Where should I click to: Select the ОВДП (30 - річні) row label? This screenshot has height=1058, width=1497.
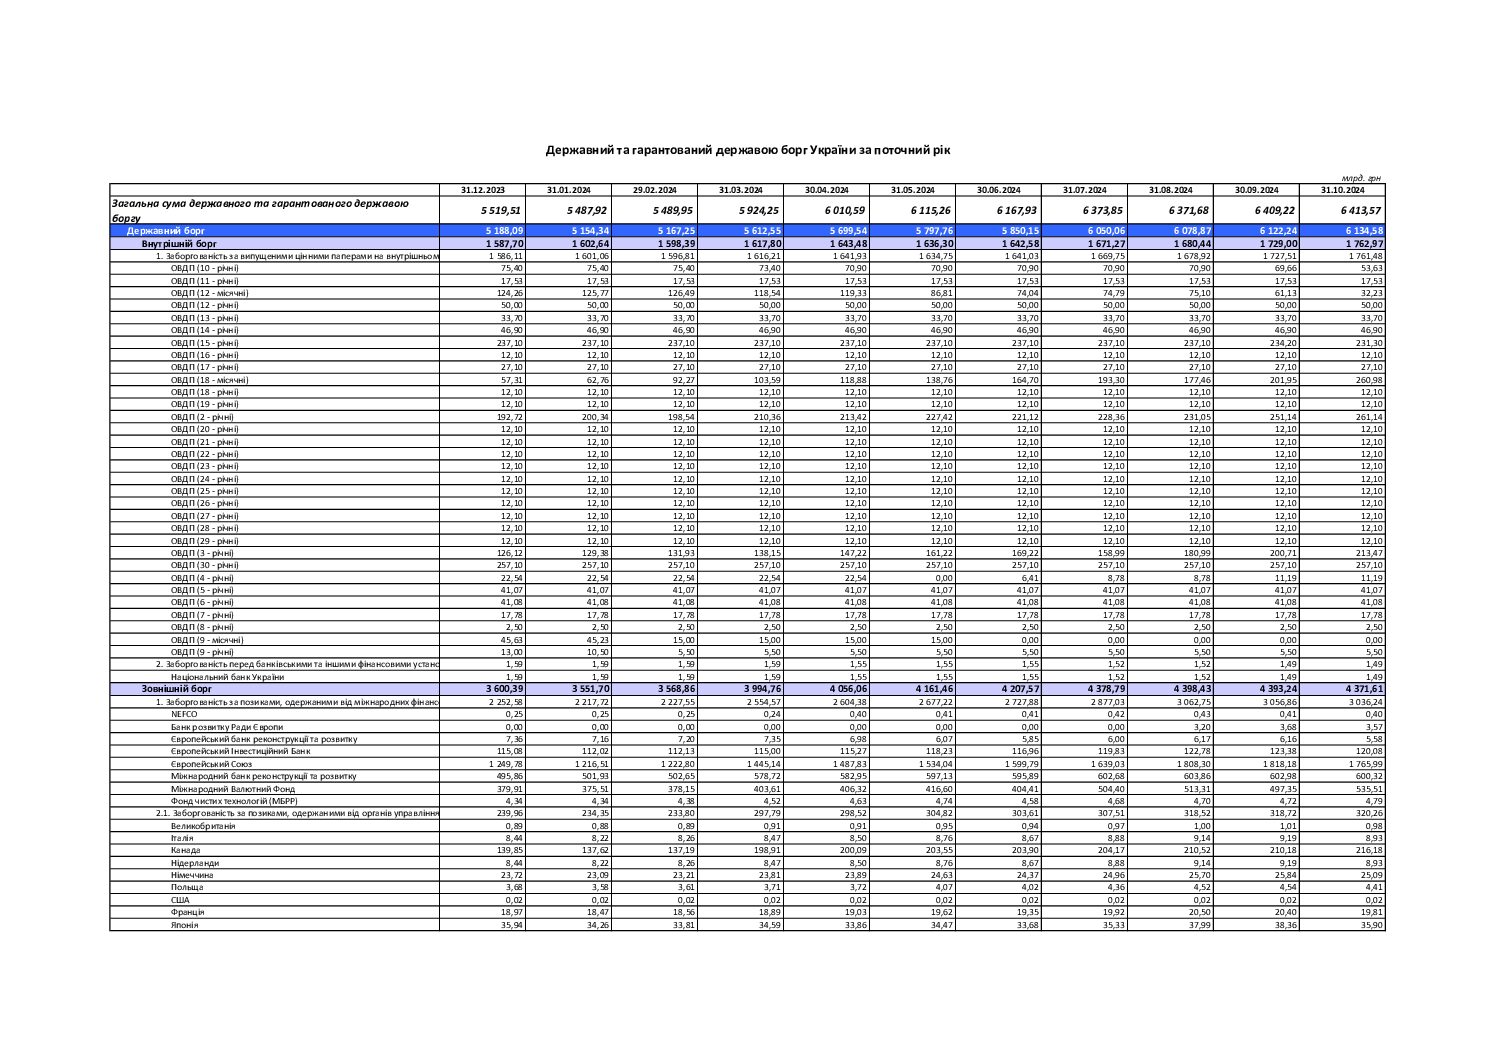click(205, 565)
